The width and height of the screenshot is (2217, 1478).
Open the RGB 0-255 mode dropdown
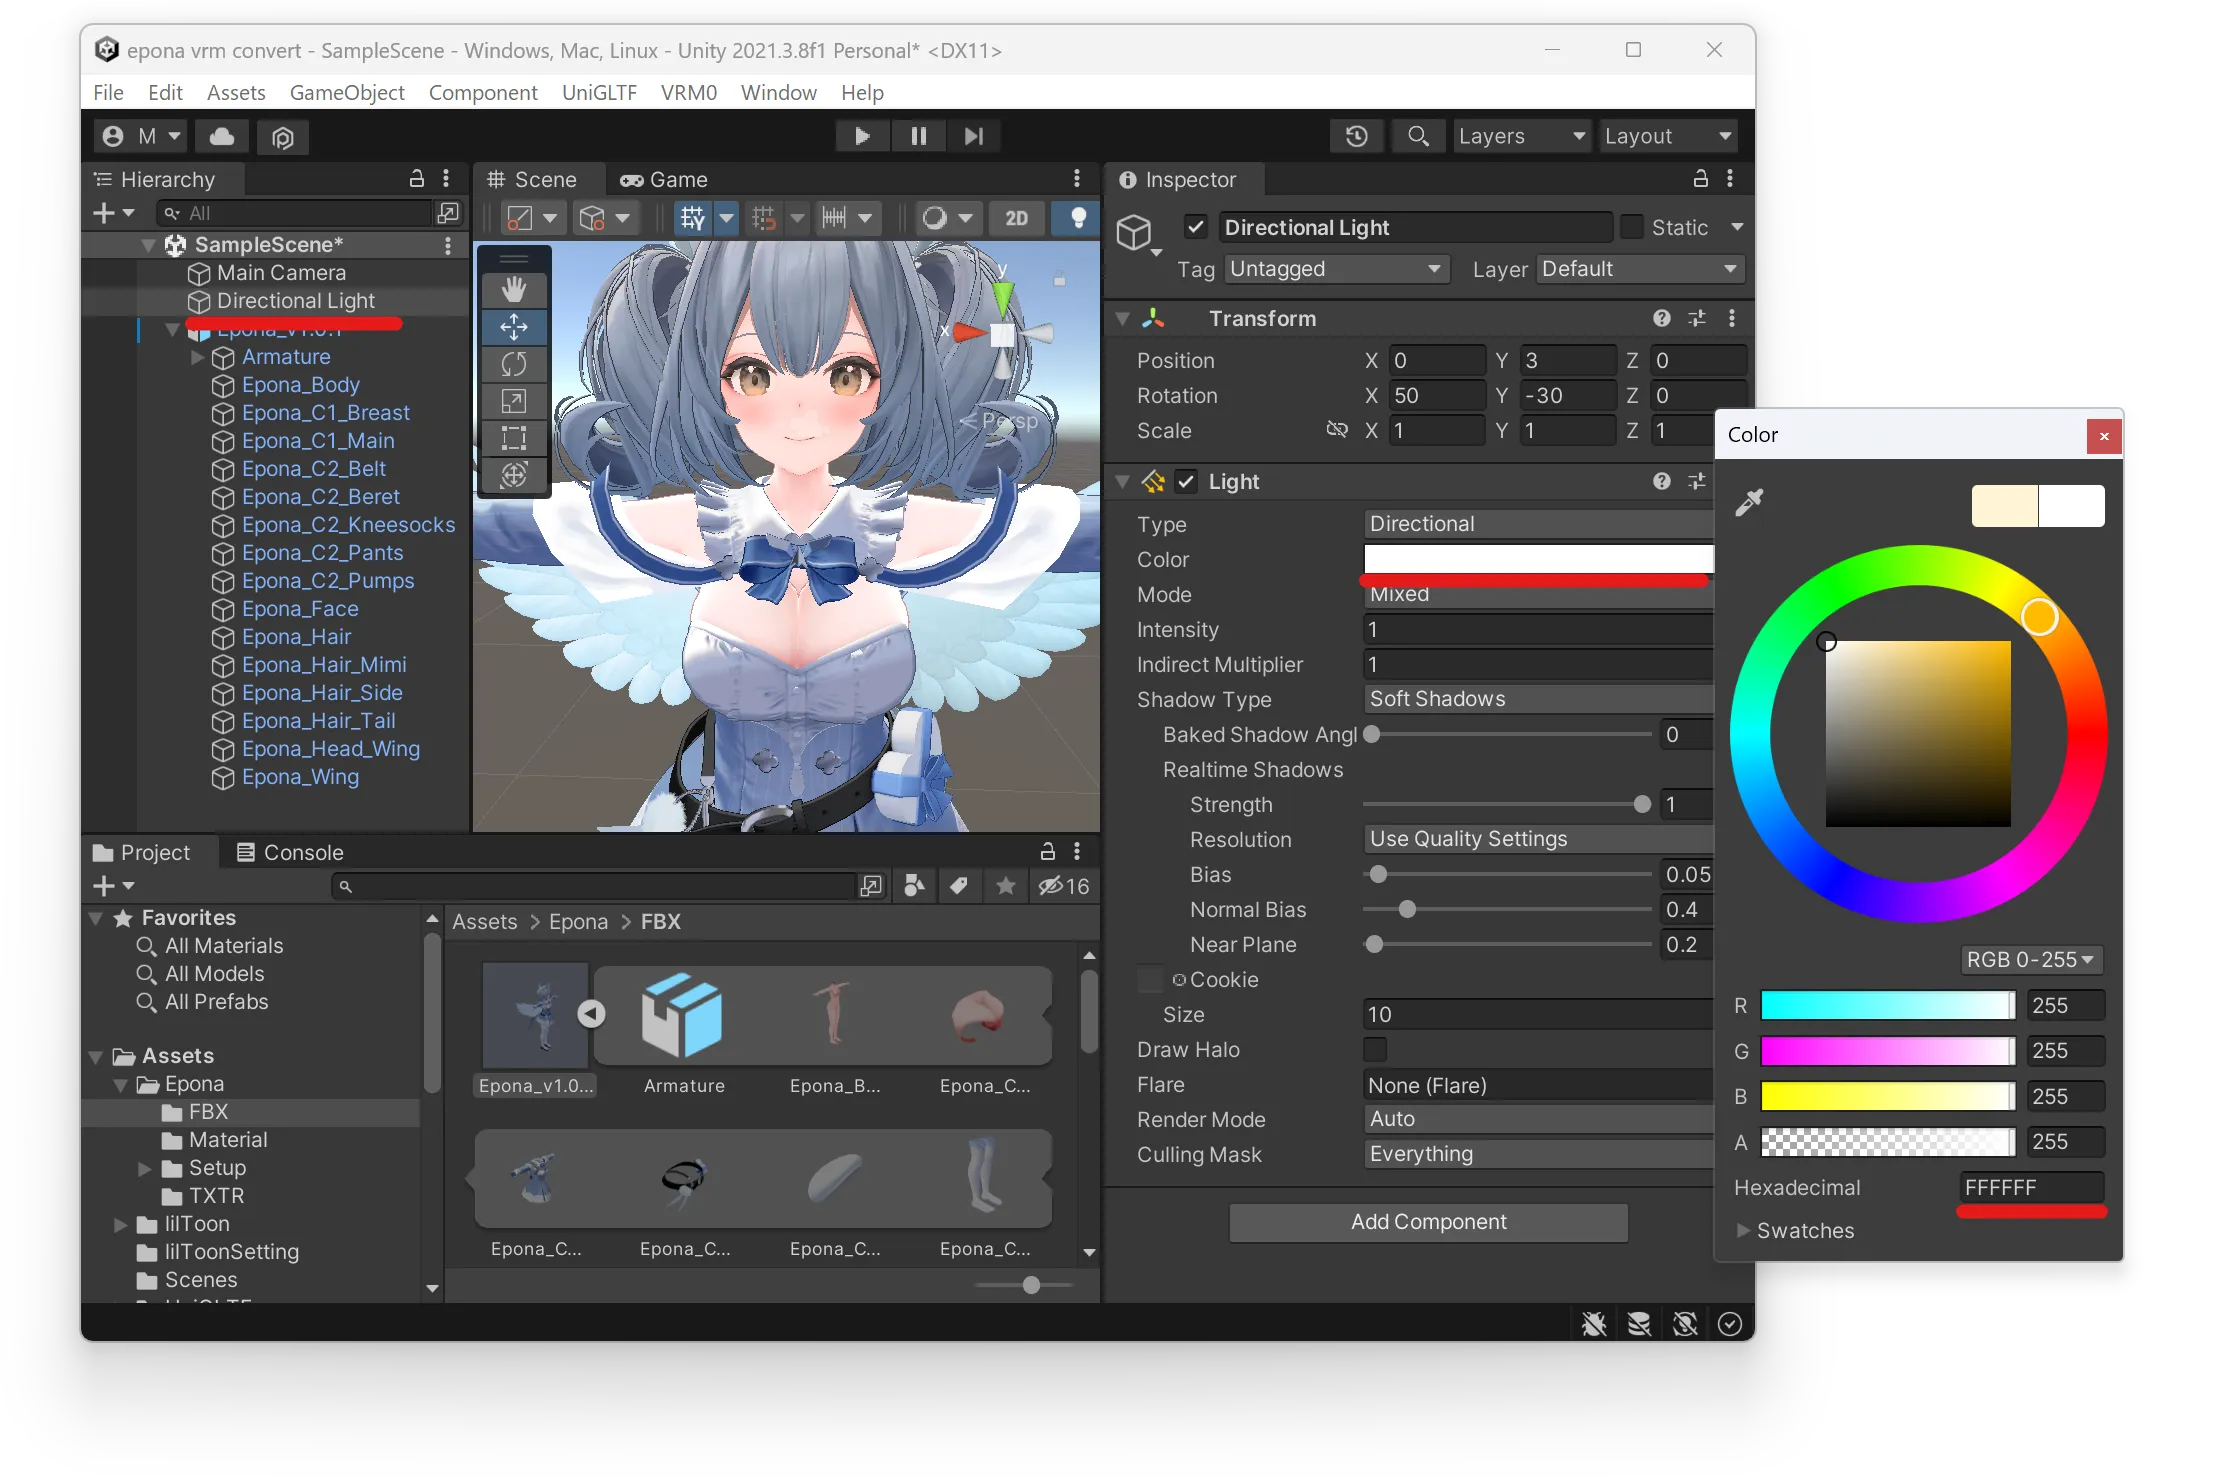pyautogui.click(x=2030, y=959)
